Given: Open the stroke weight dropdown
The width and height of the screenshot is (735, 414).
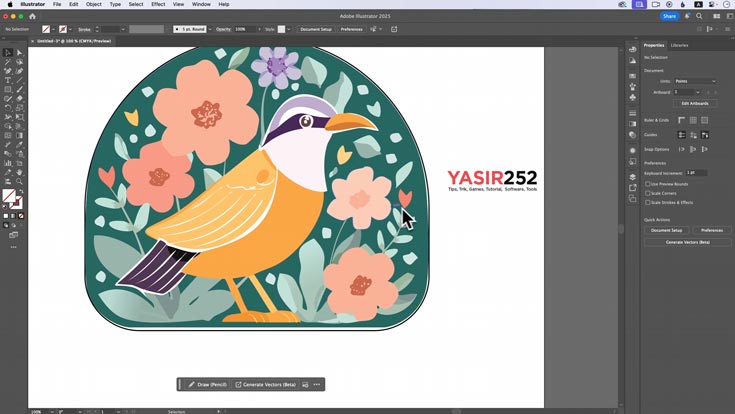Looking at the screenshot, I should tap(123, 29).
